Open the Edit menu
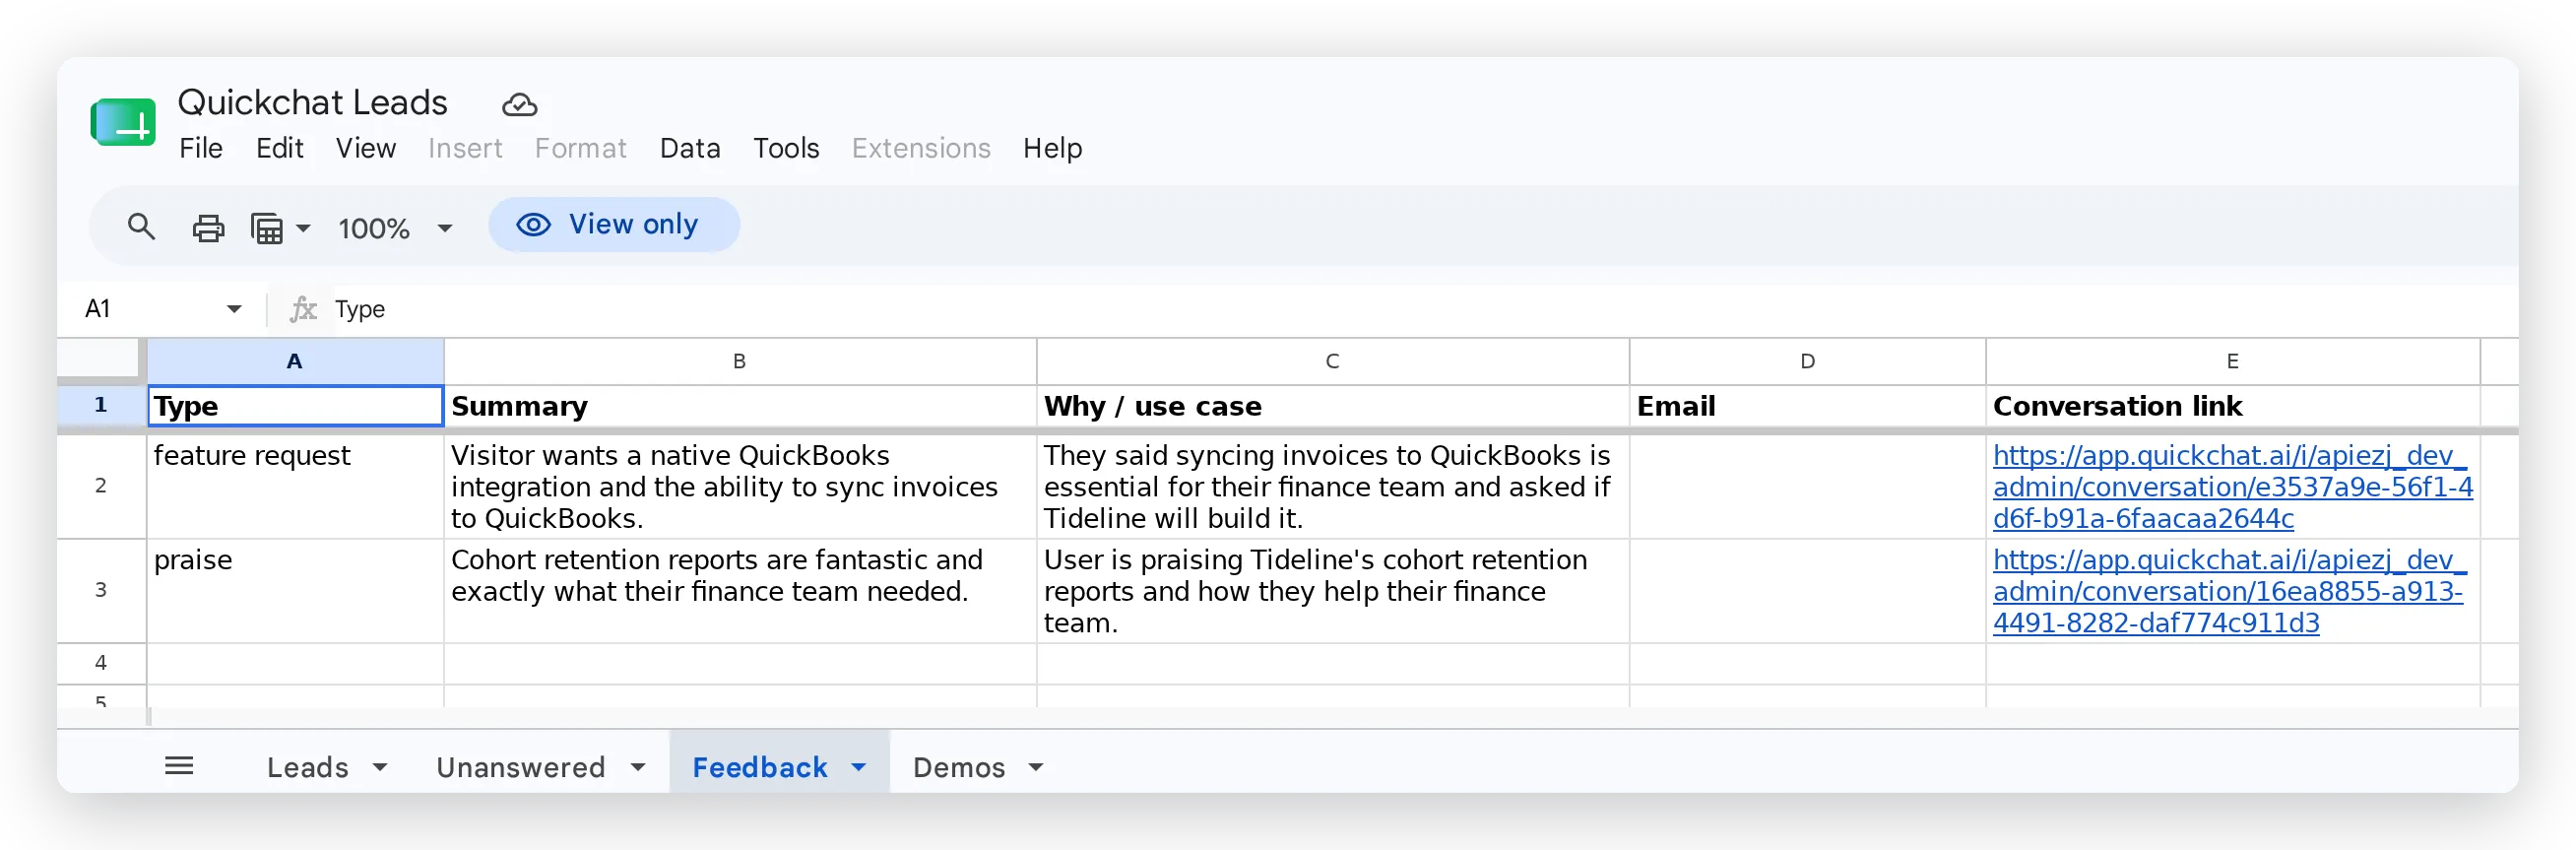Viewport: 2576px width, 850px height. point(280,148)
